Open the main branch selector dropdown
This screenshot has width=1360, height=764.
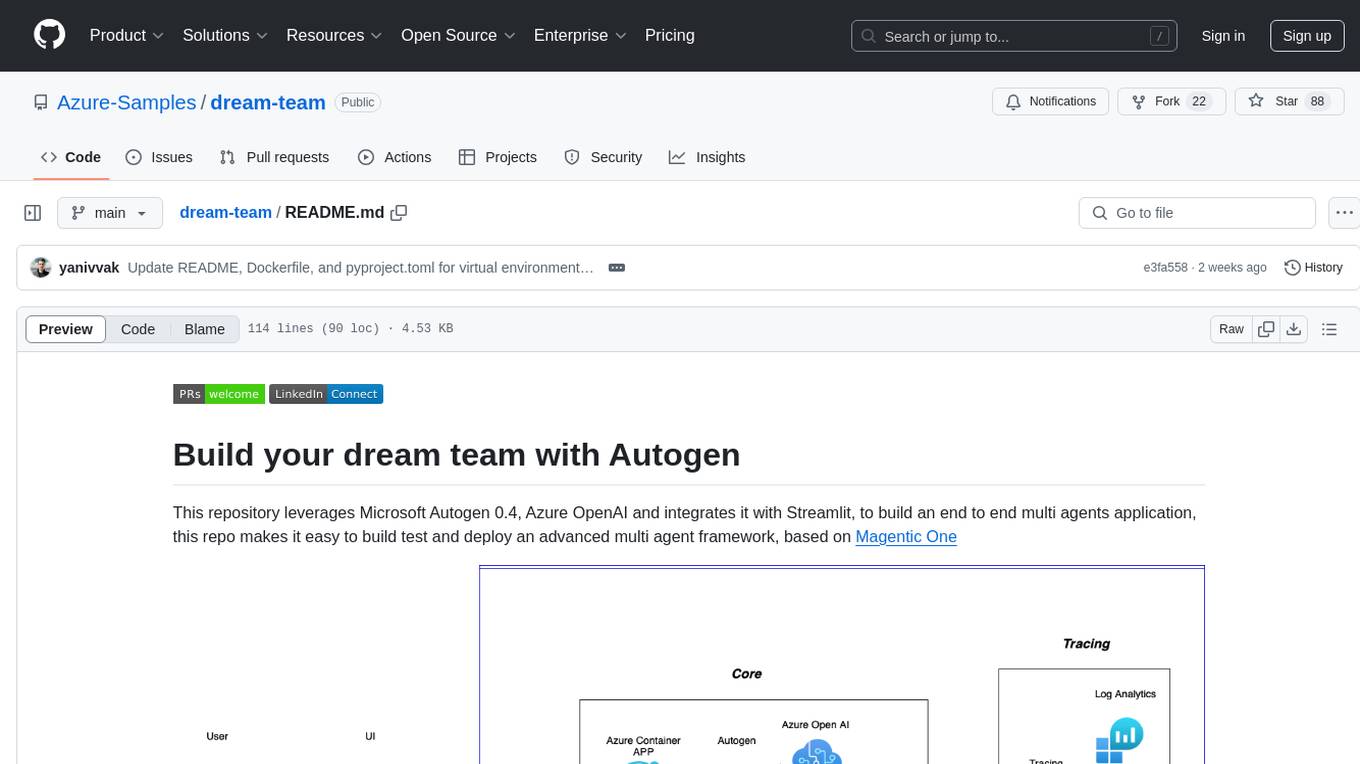tap(110, 213)
